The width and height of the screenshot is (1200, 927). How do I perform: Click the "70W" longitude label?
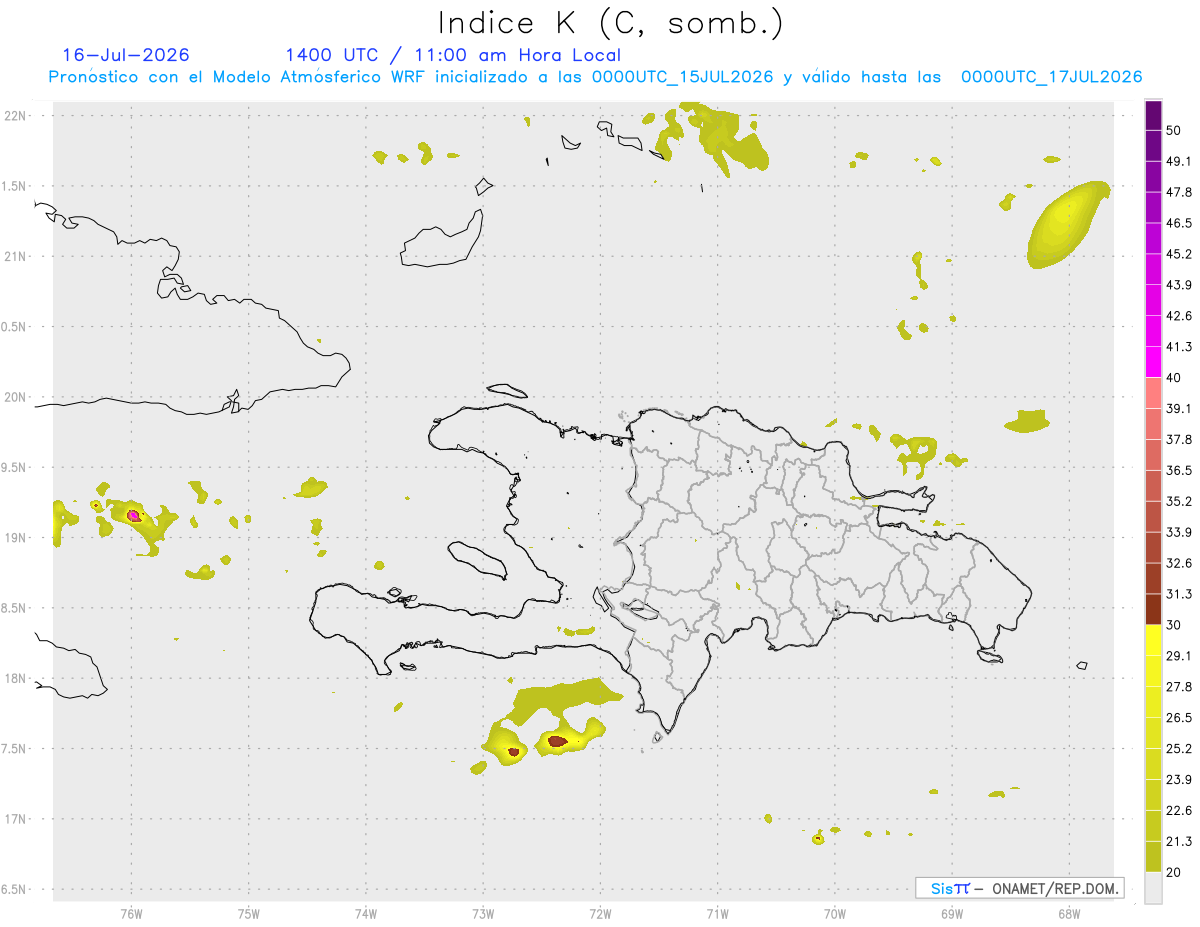[x=834, y=914]
